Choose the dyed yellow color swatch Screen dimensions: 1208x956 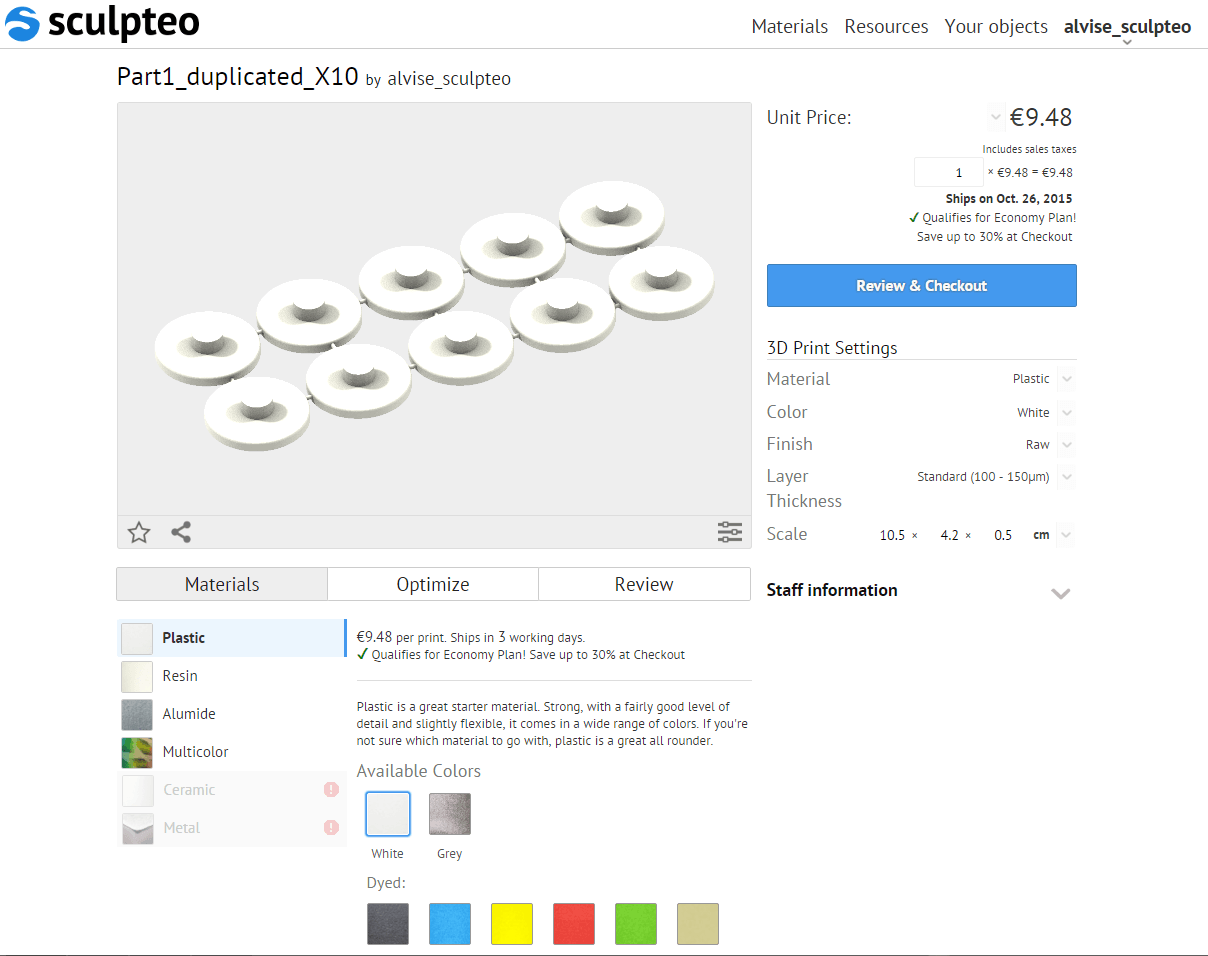[x=512, y=924]
